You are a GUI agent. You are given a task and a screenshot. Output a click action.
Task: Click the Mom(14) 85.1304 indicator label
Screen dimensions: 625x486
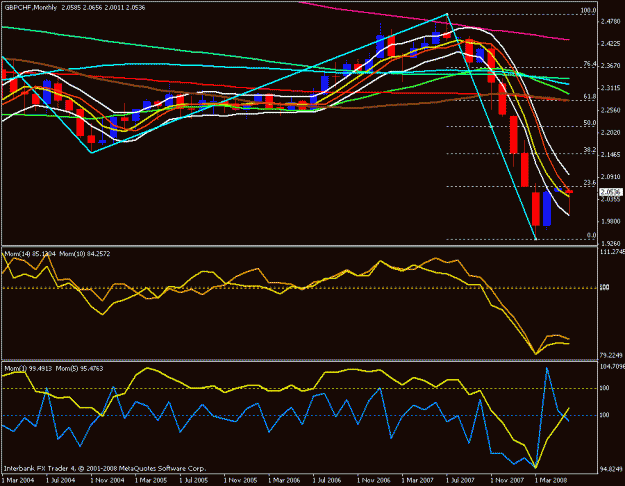30,254
